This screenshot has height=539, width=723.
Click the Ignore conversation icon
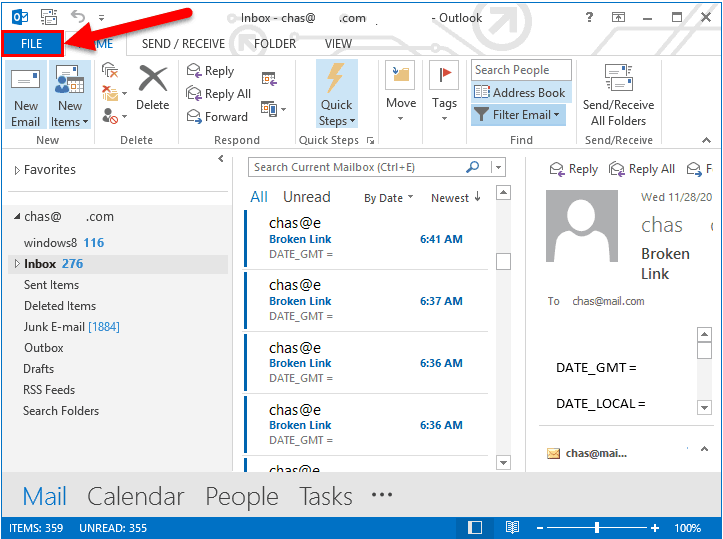tap(110, 71)
